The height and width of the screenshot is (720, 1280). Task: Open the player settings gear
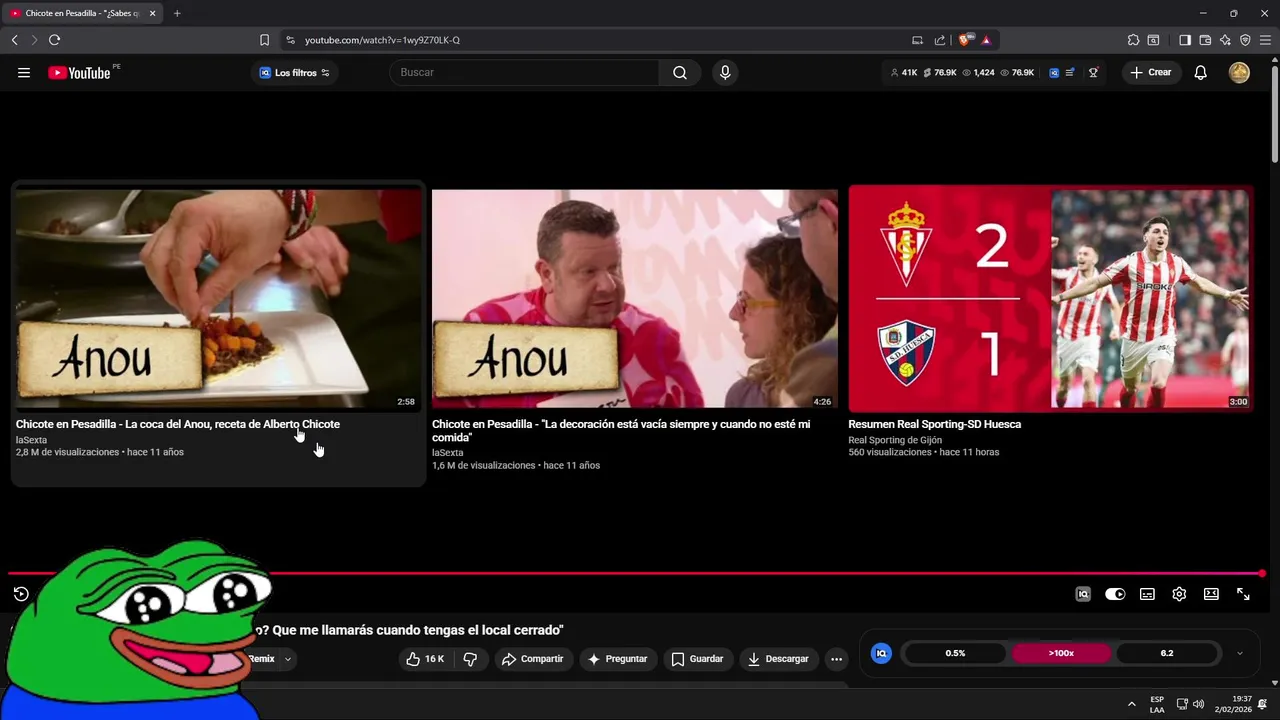(1179, 594)
